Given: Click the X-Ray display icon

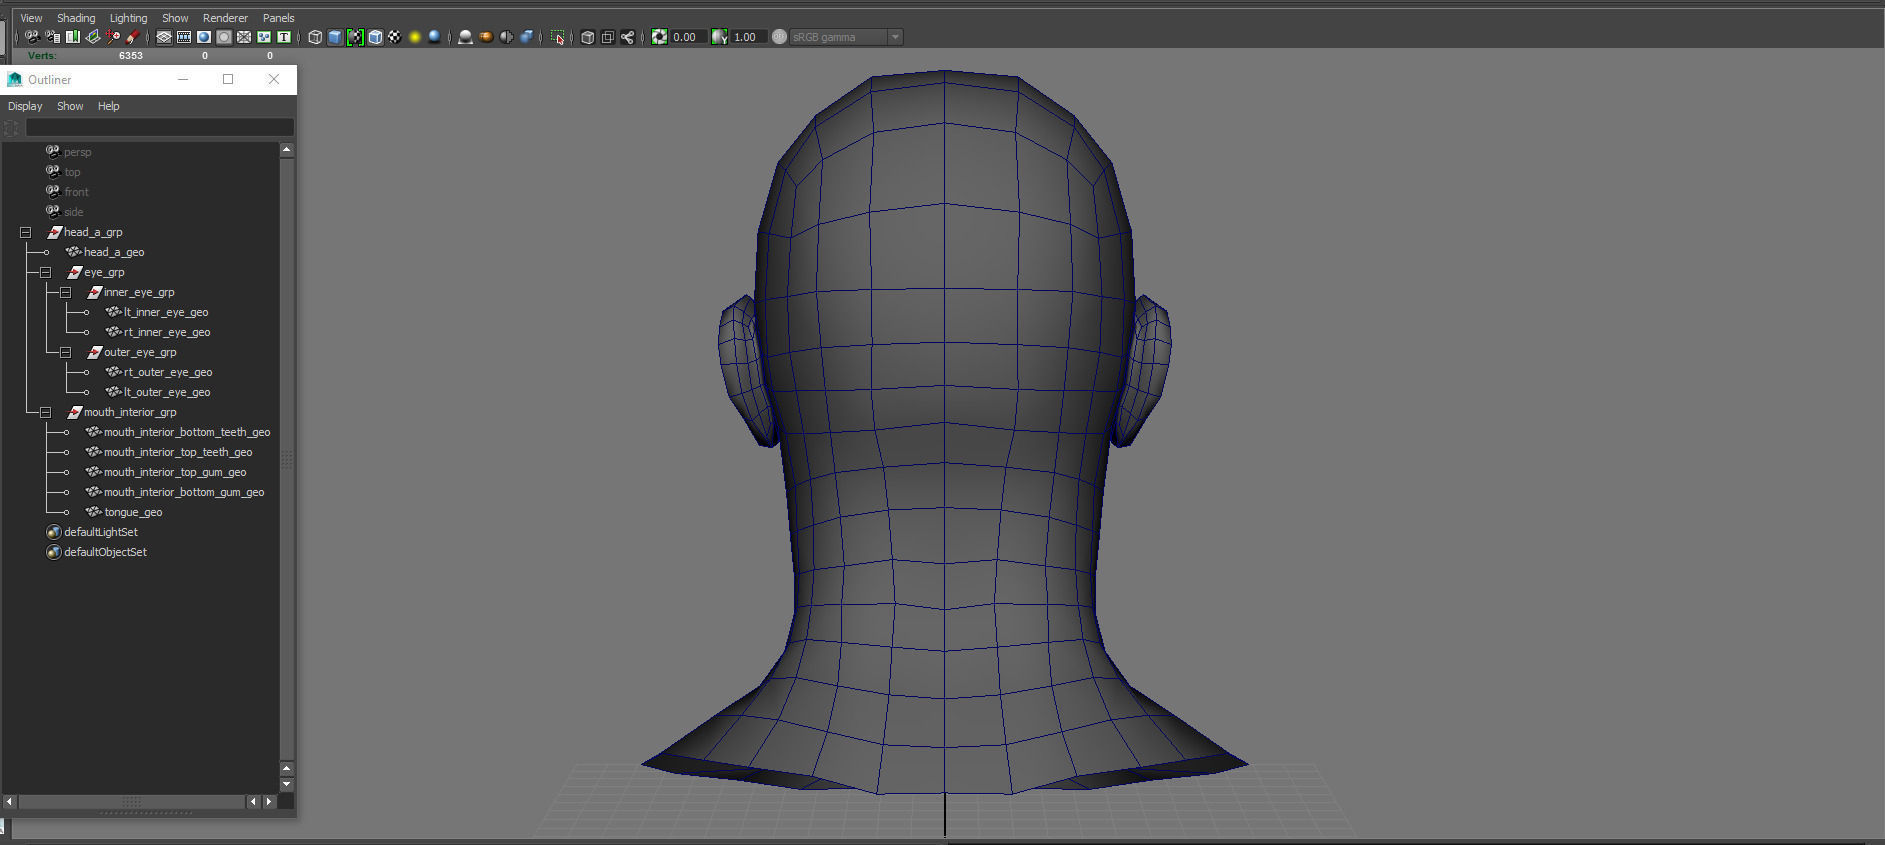Looking at the screenshot, I should 588,37.
